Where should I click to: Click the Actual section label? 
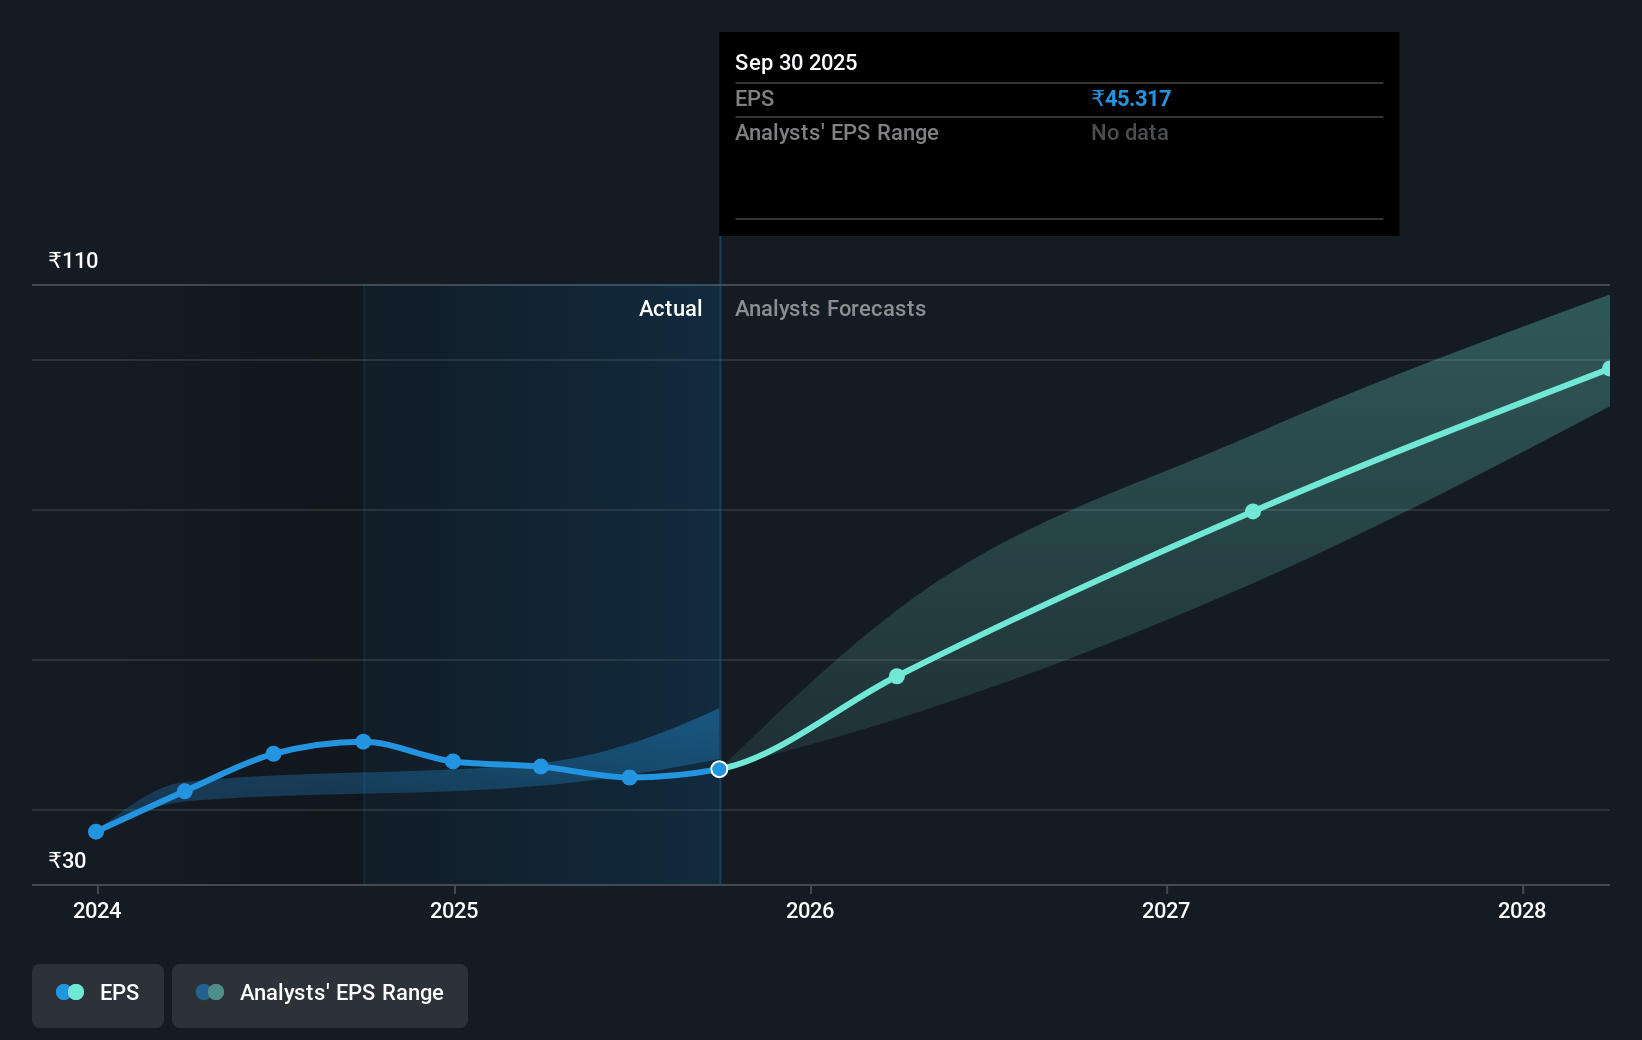click(x=670, y=309)
